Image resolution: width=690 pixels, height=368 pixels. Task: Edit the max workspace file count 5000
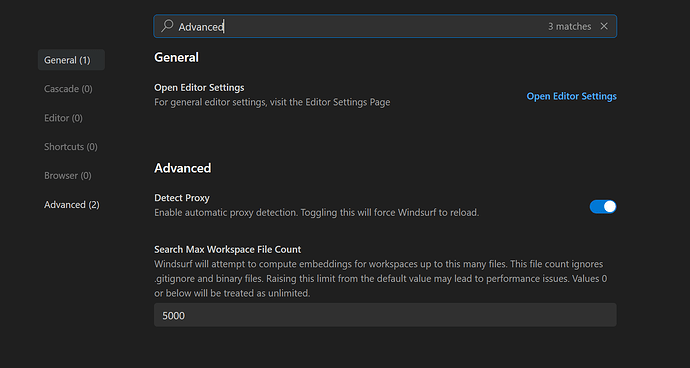[385, 315]
